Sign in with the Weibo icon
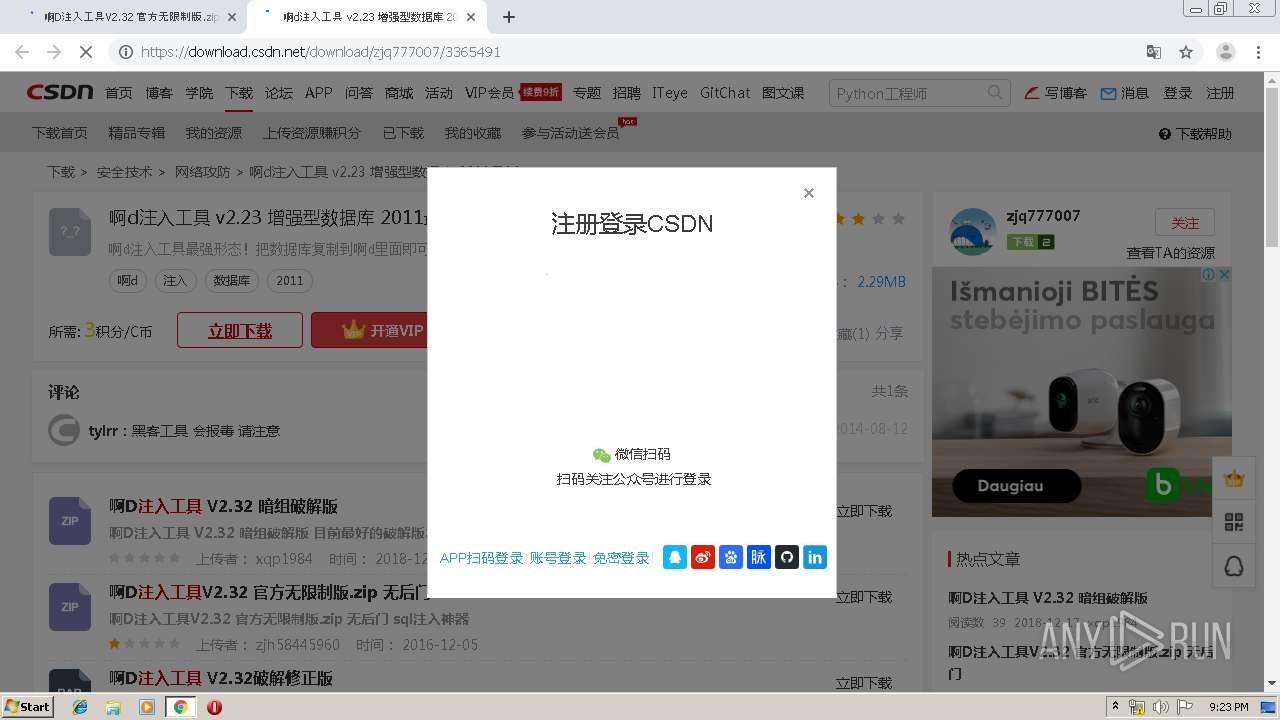 click(x=703, y=557)
